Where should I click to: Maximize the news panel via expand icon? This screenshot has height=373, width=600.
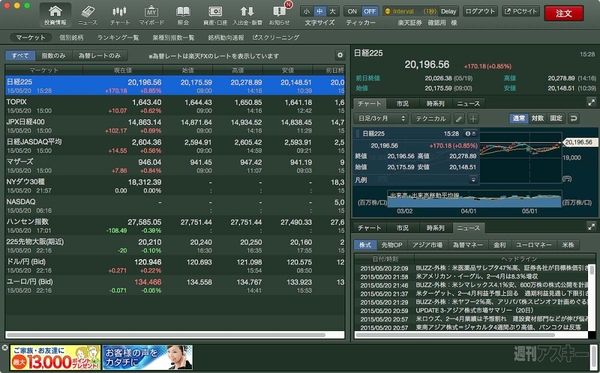pyautogui.click(x=591, y=227)
